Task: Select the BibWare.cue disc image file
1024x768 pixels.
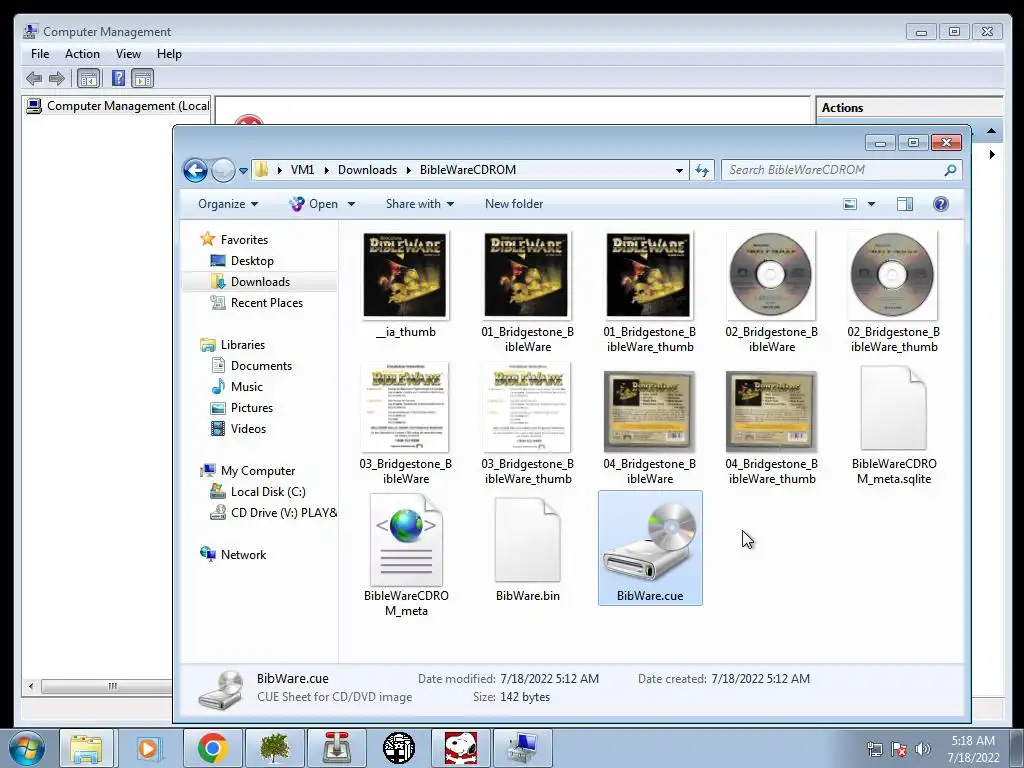Action: pos(650,549)
